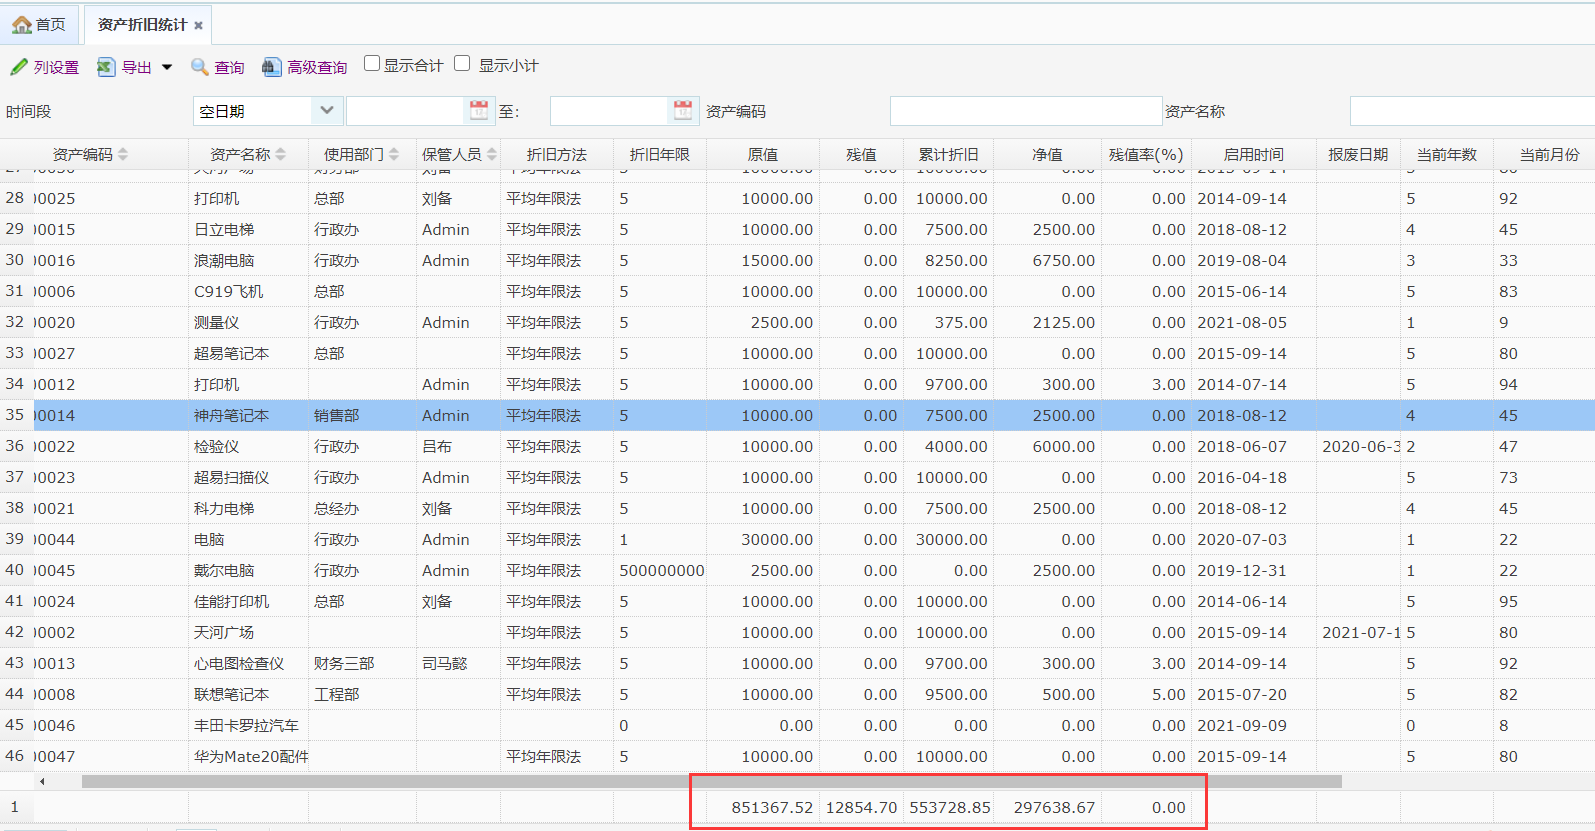This screenshot has width=1595, height=831.
Task: Close the 资产折旧统计 tab
Action: (x=198, y=26)
